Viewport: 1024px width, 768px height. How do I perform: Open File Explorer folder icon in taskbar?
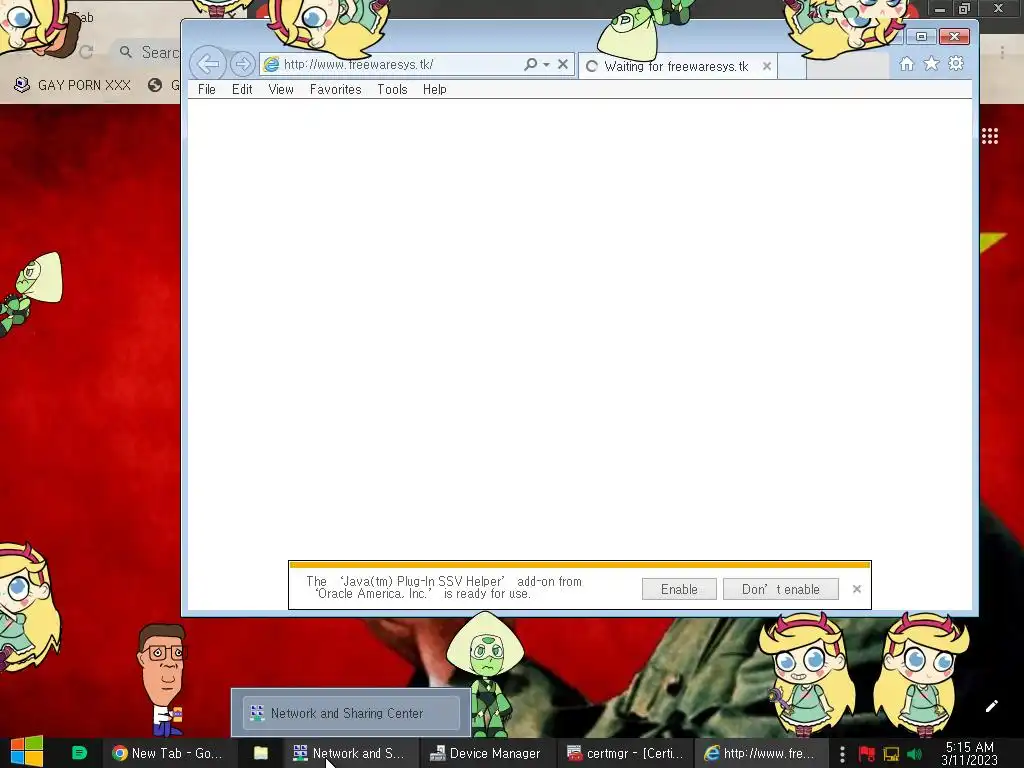pos(261,753)
